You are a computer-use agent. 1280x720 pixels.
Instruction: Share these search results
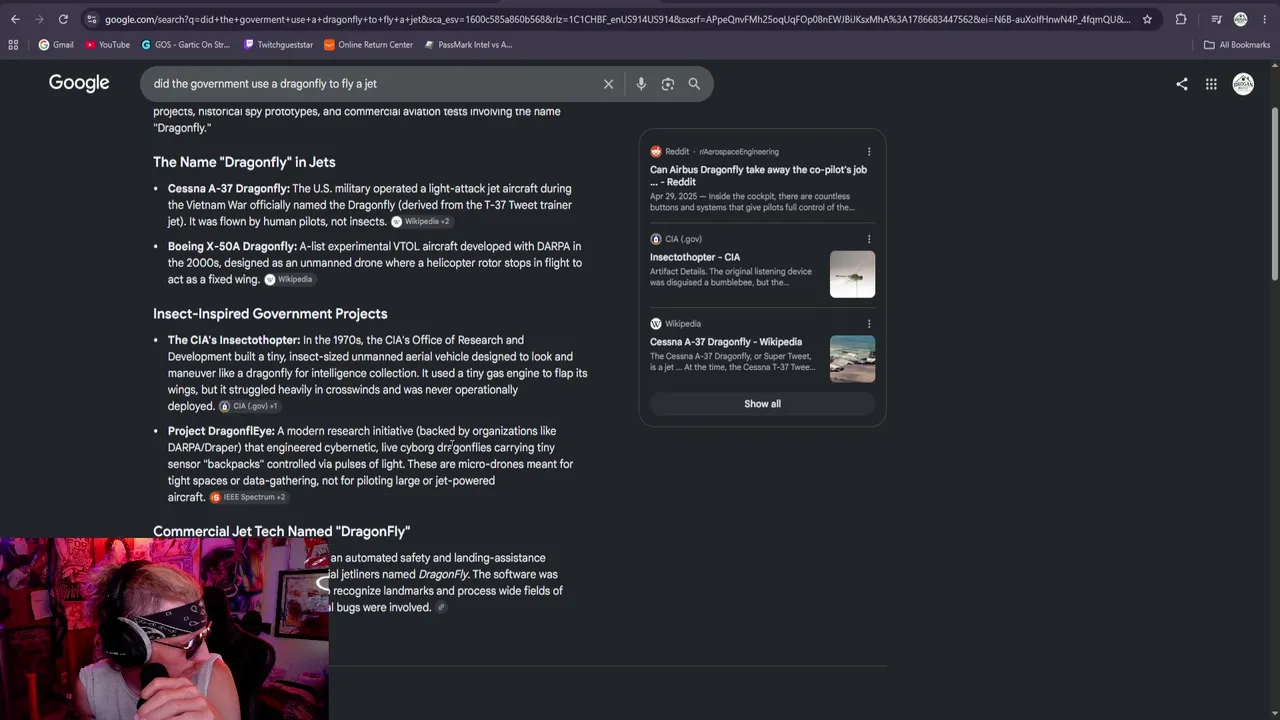[1182, 84]
